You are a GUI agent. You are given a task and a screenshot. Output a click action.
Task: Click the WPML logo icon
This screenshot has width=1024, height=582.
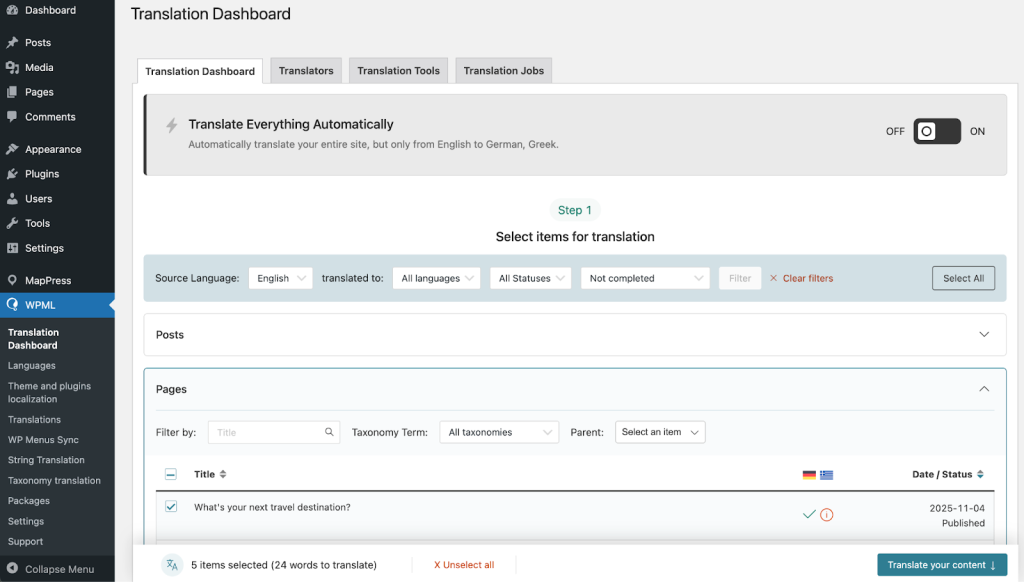(x=12, y=305)
